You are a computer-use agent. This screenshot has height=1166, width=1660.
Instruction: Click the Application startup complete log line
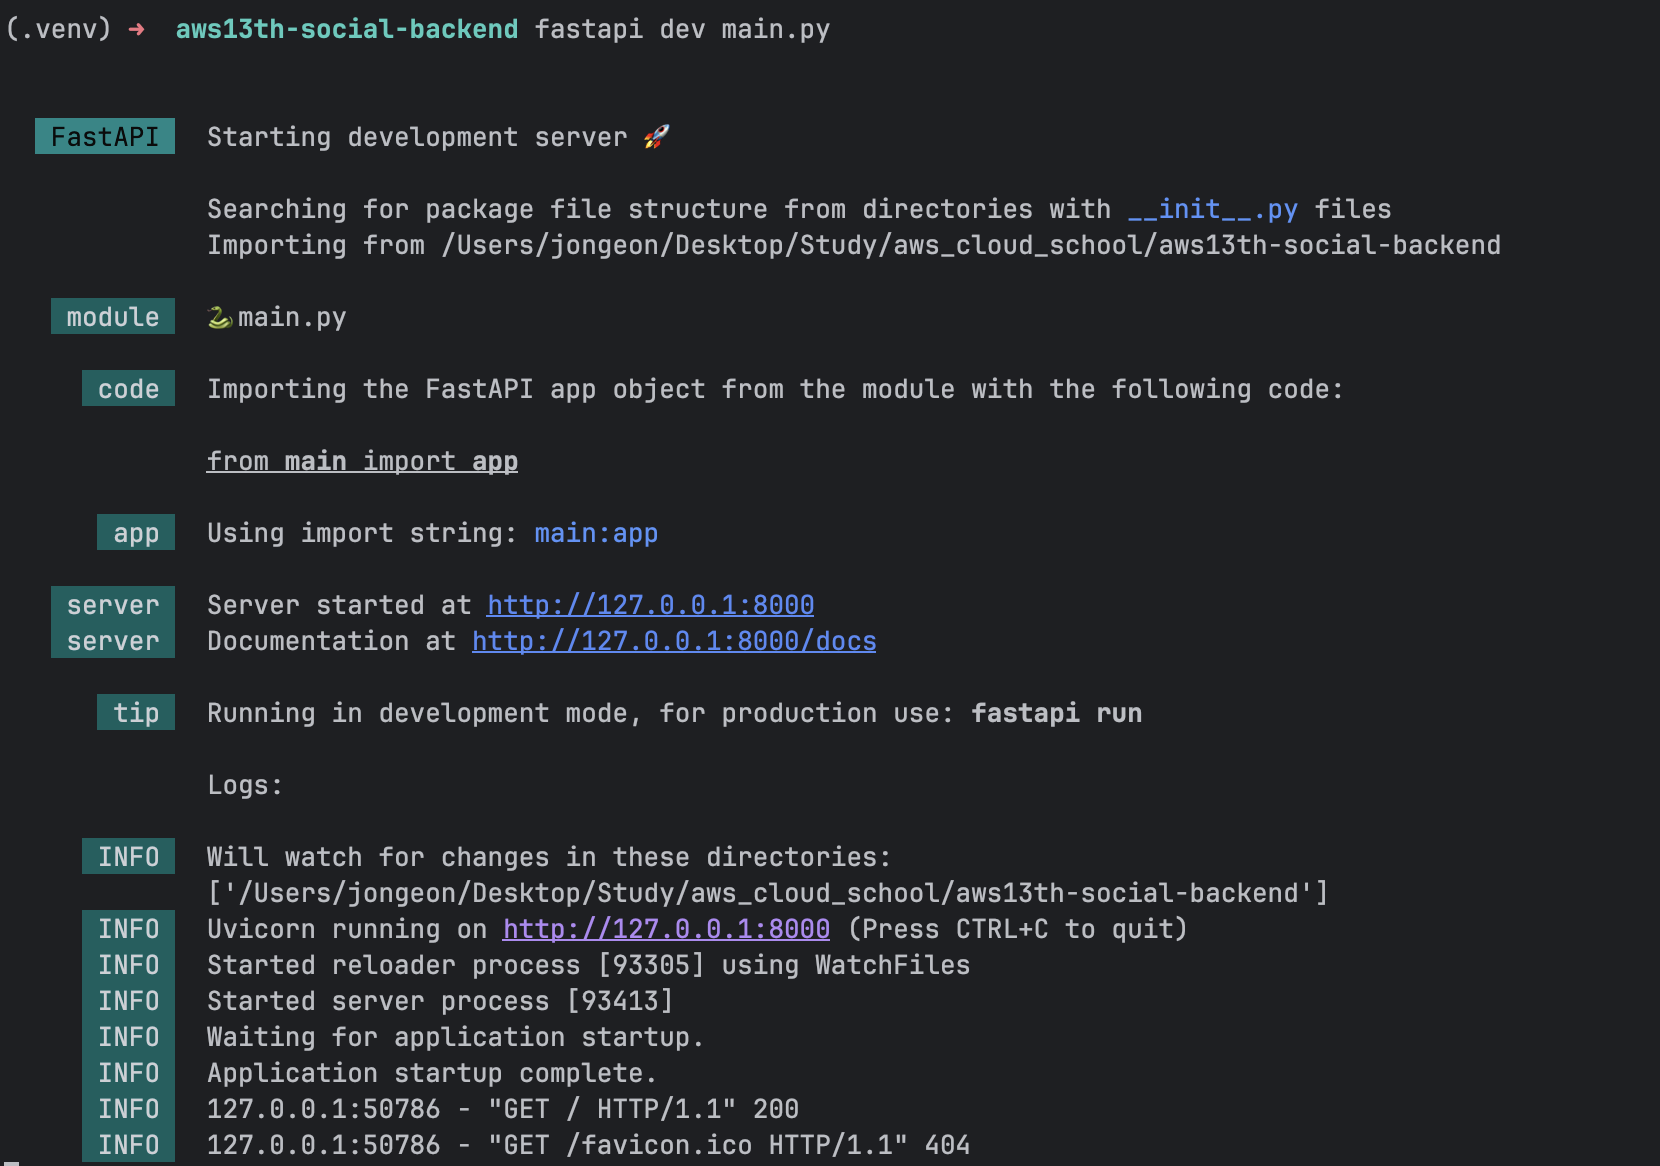[x=432, y=1073]
